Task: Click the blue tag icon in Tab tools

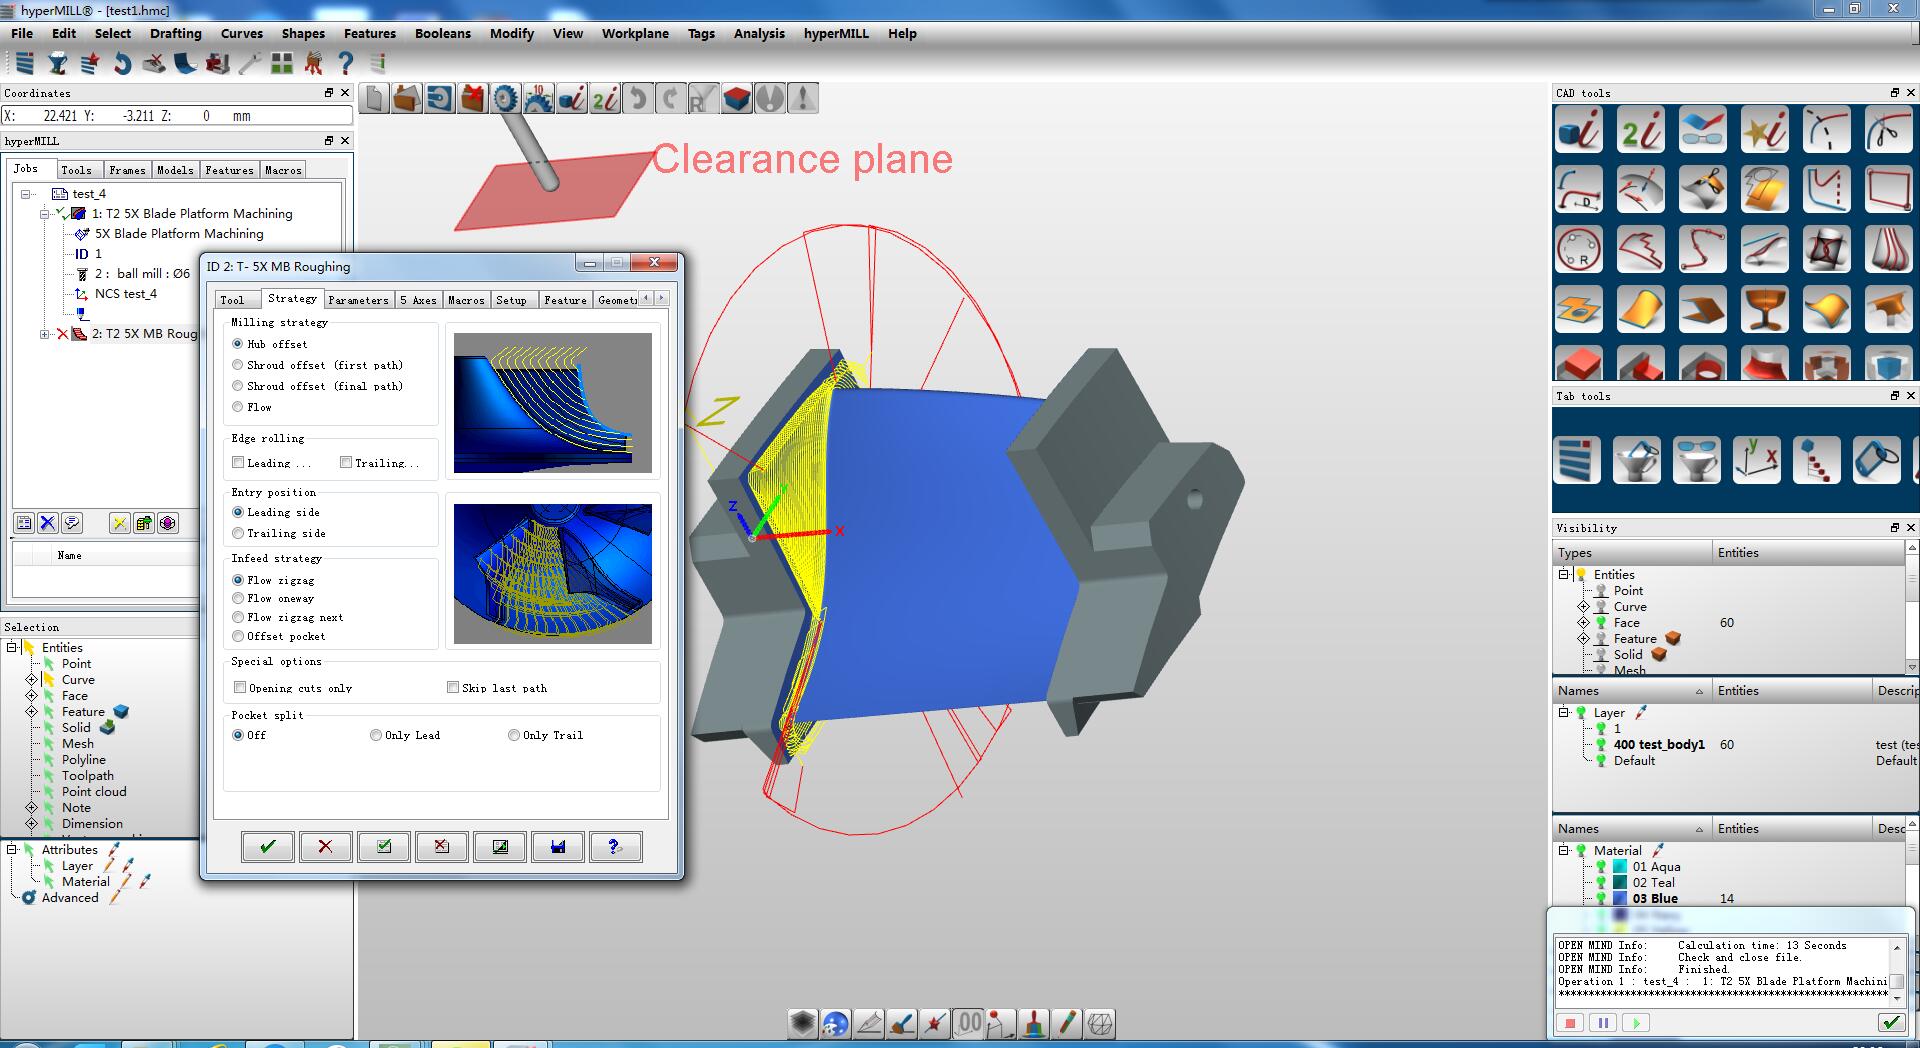Action: 1877,461
